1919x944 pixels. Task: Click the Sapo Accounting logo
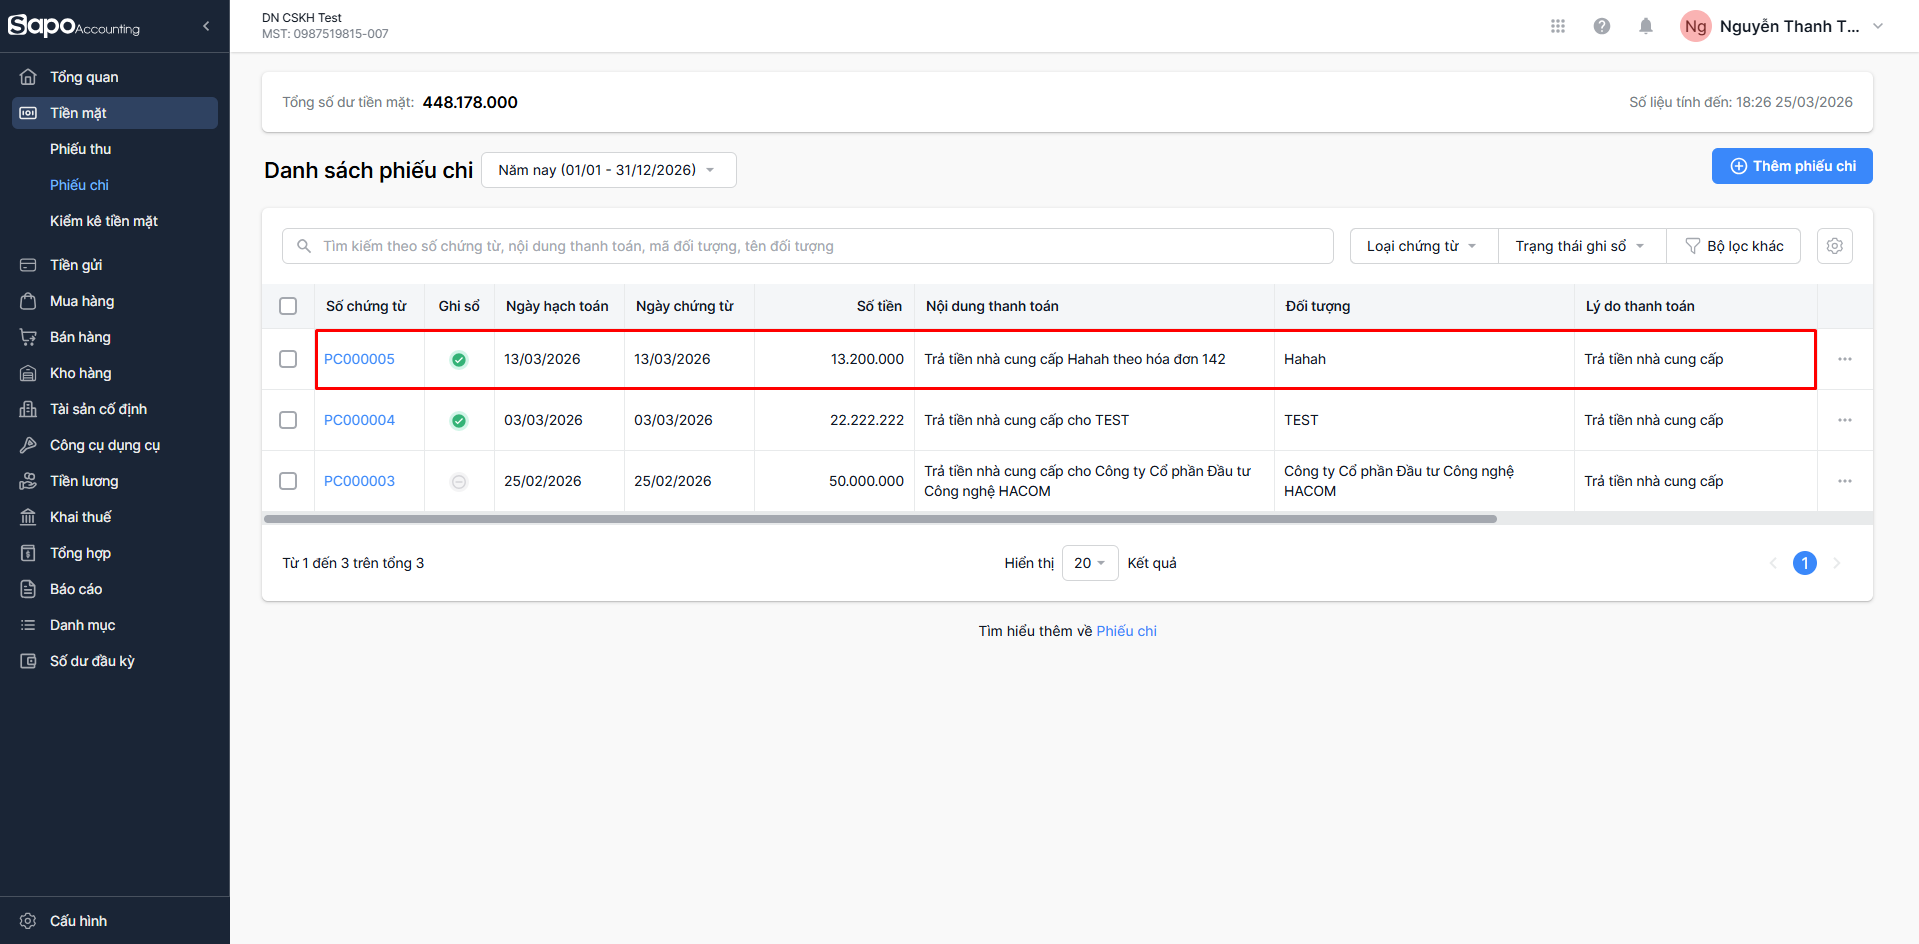[x=74, y=26]
